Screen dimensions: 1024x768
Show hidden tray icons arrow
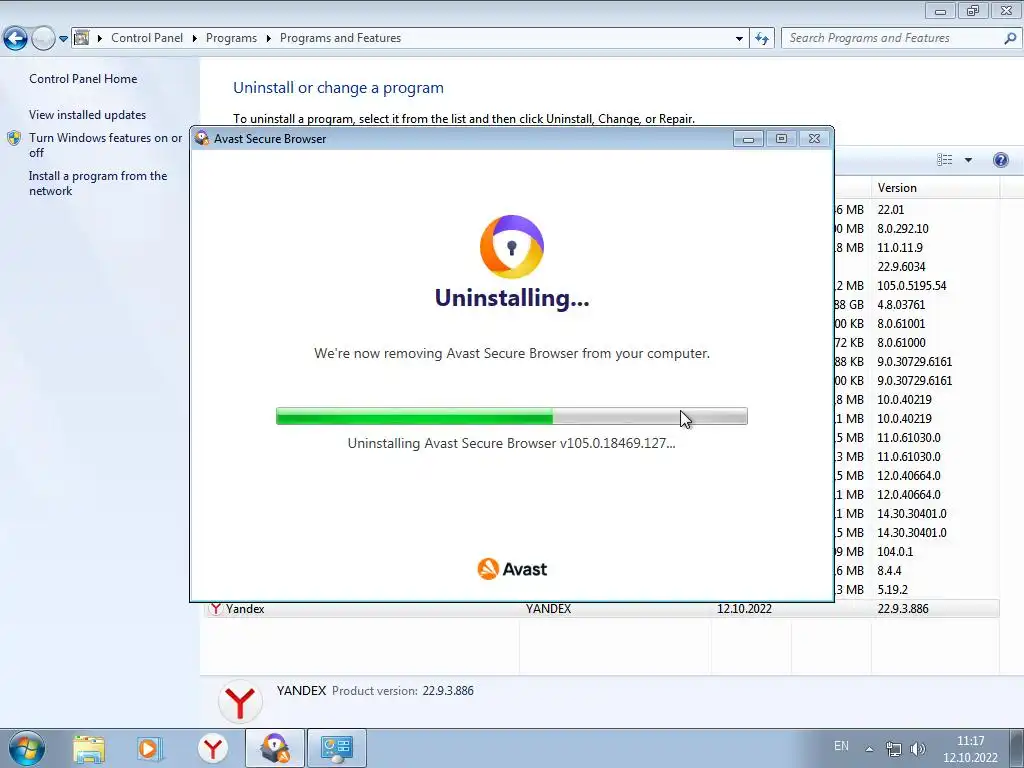(869, 748)
